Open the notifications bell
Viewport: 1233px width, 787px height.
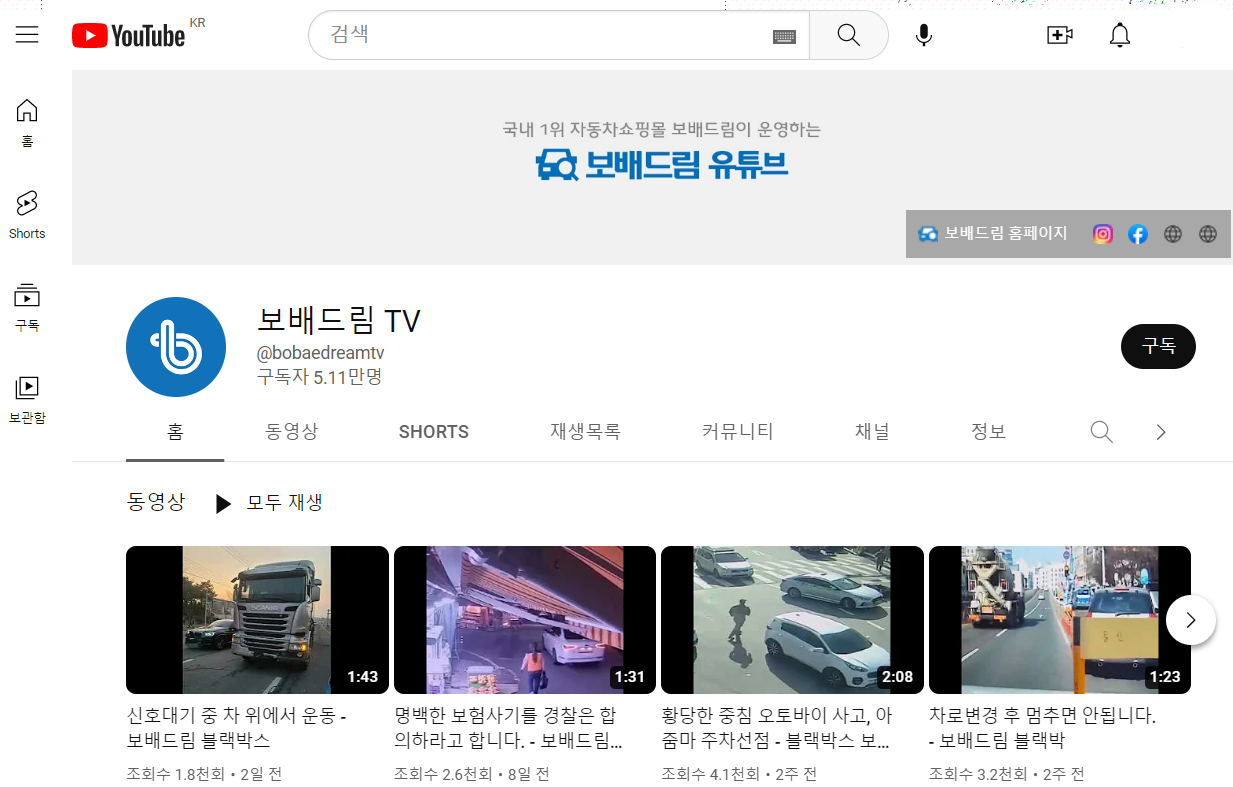point(1119,34)
